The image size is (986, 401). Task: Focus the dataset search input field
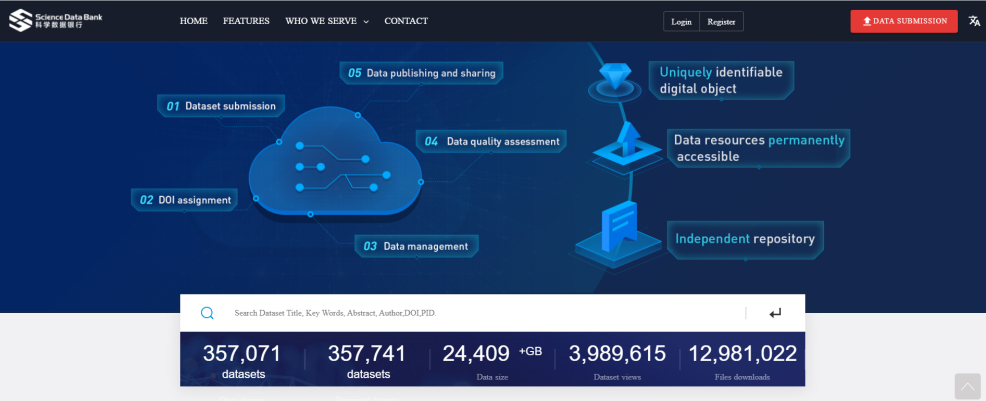pyautogui.click(x=480, y=313)
